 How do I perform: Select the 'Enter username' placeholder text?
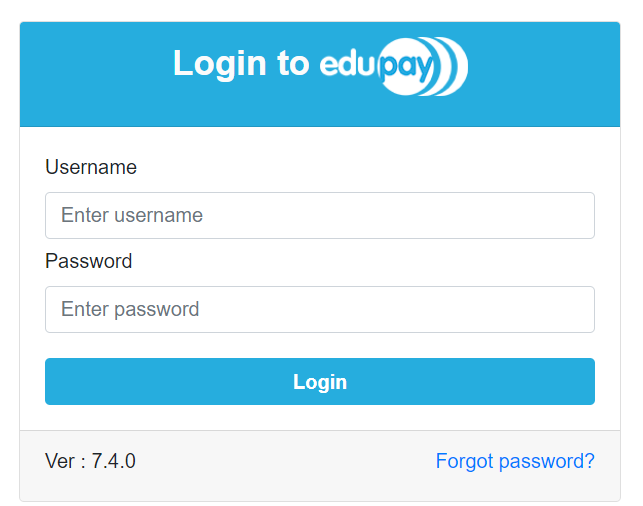click(132, 215)
